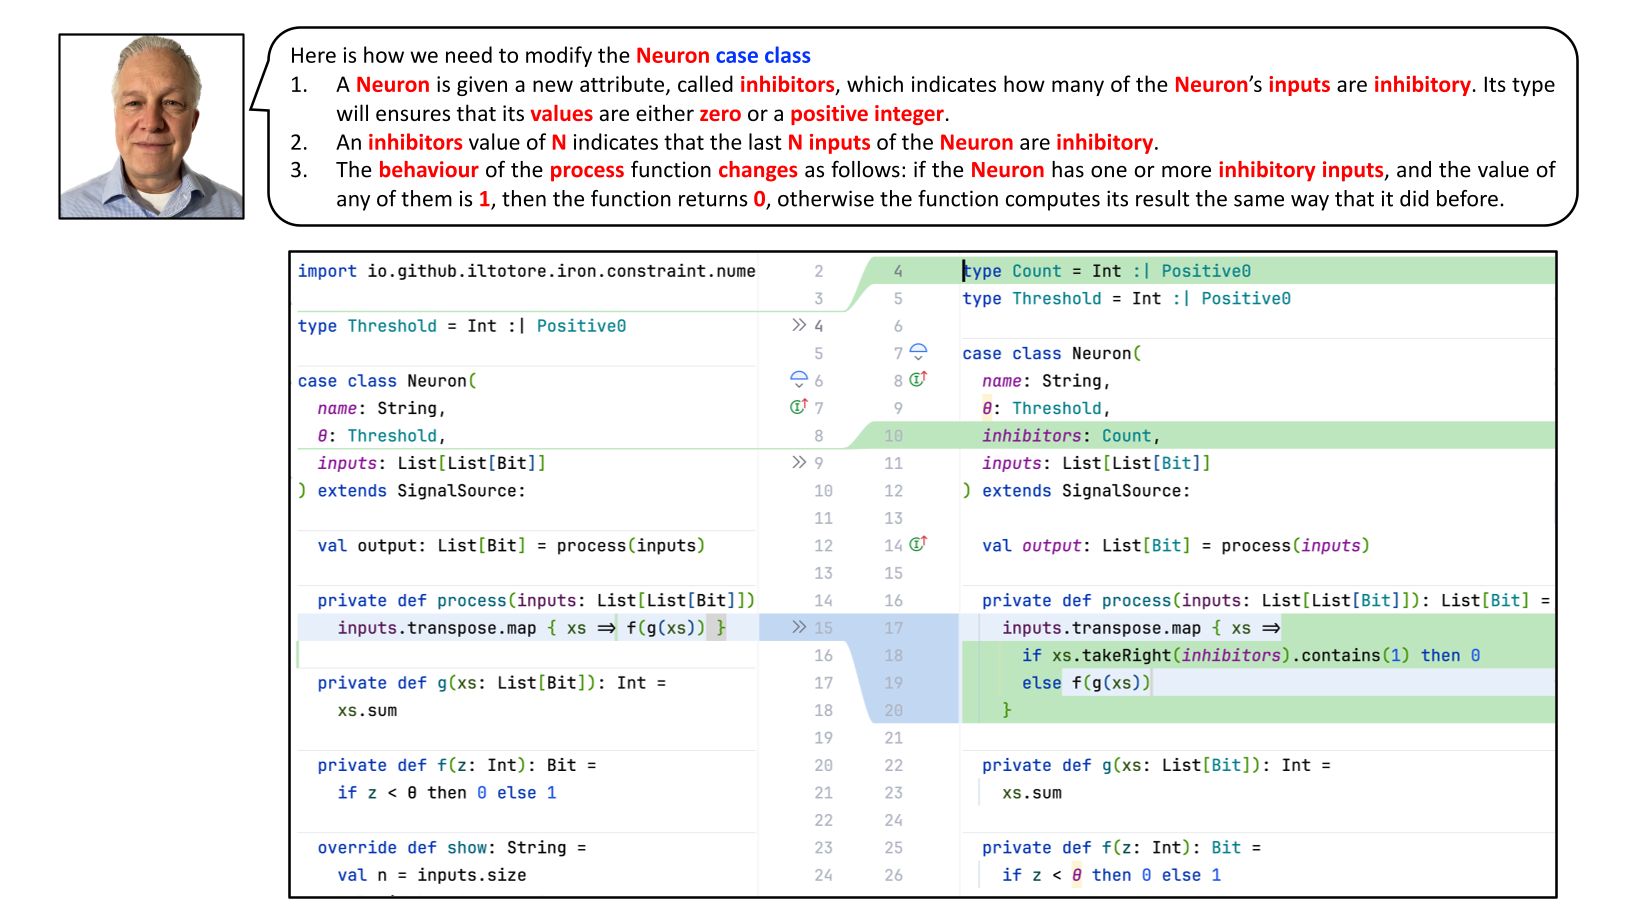Click implements marker icon at left line 7
1640x922 pixels.
tap(798, 406)
